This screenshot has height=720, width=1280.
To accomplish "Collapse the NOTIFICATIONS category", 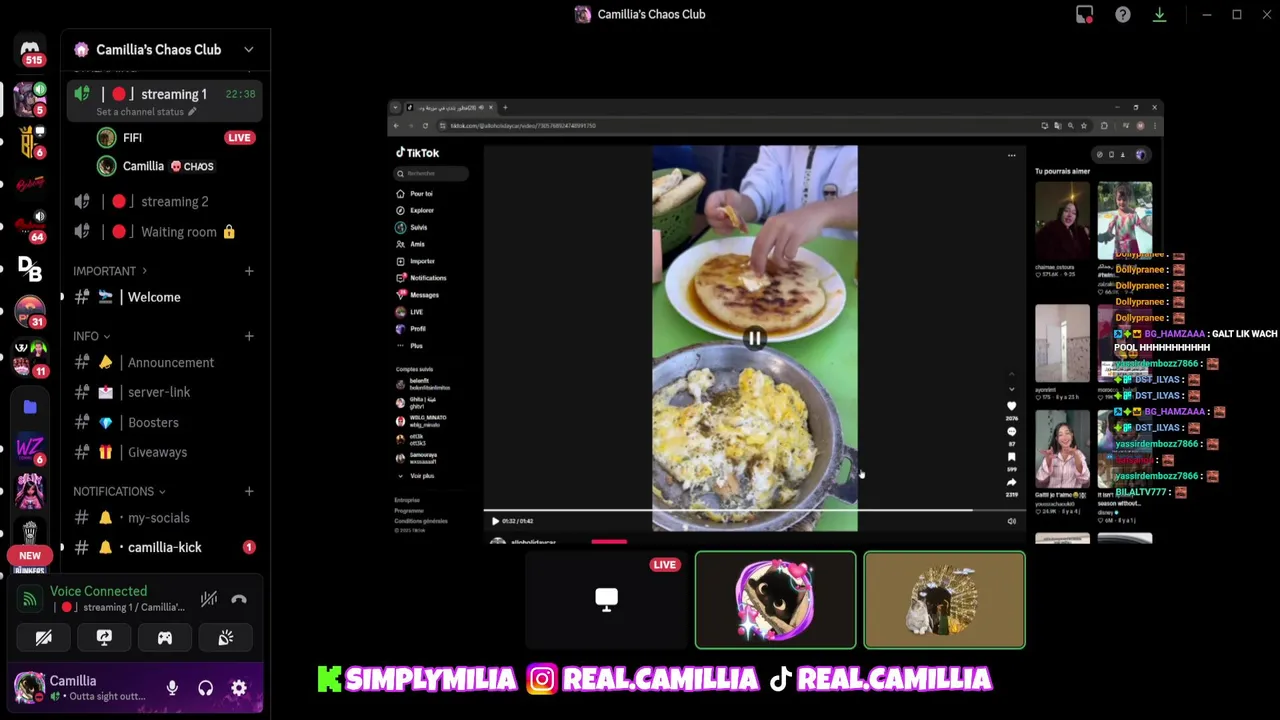I will [118, 491].
